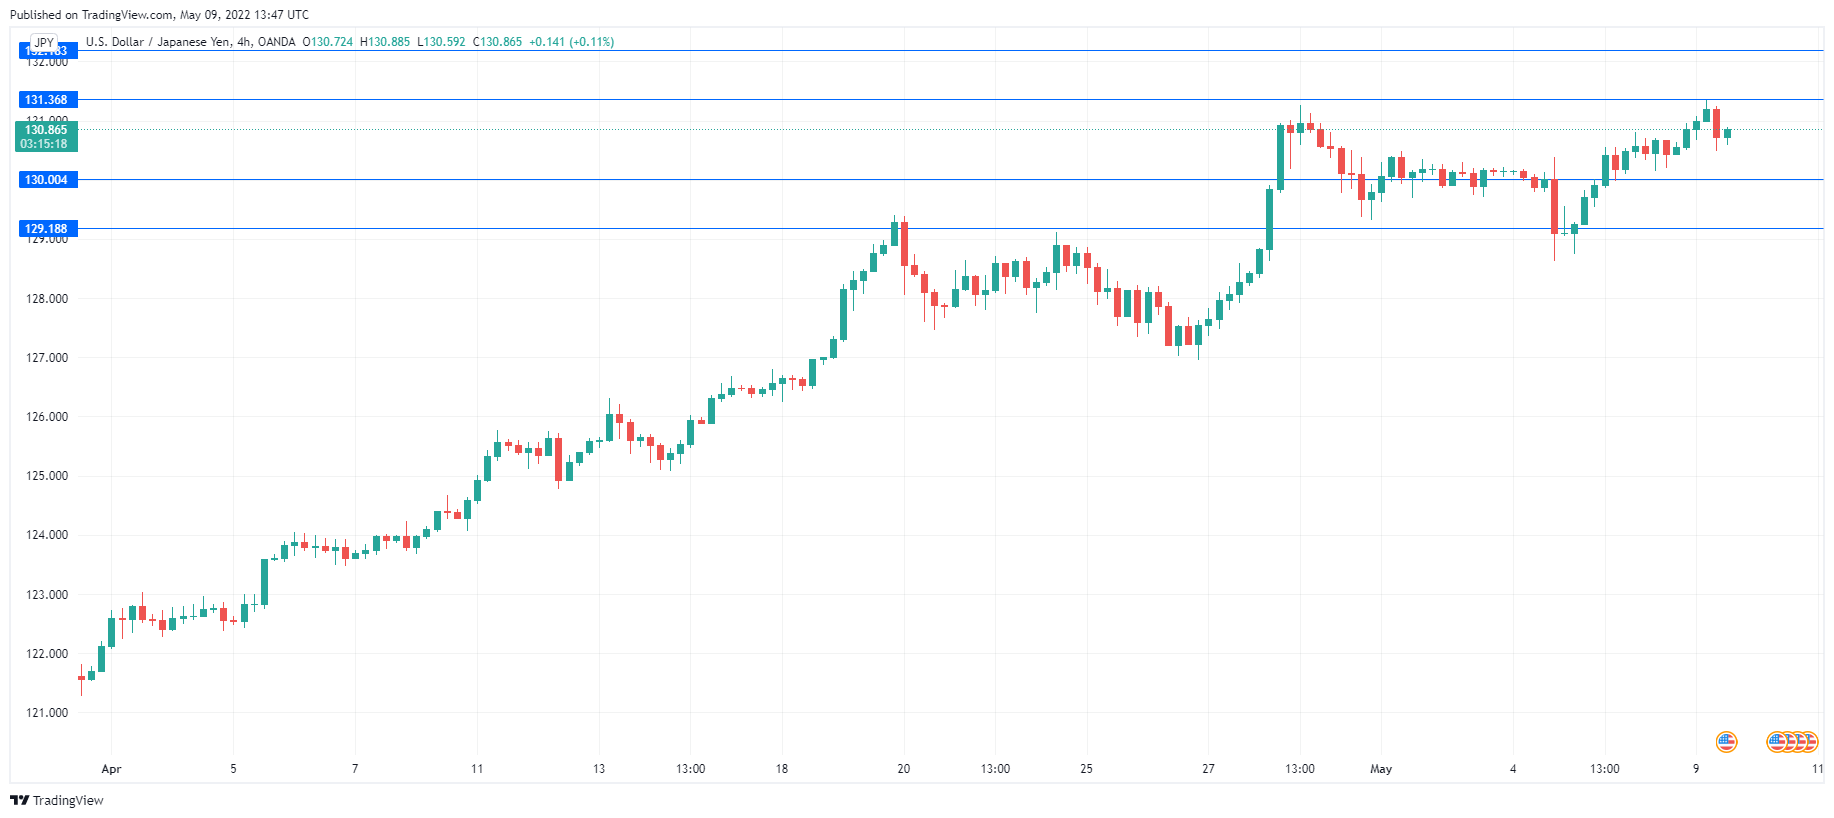Click the rightmost flag in the four-flag cluster
Screen dimensions: 1834x818
pyautogui.click(x=1809, y=742)
